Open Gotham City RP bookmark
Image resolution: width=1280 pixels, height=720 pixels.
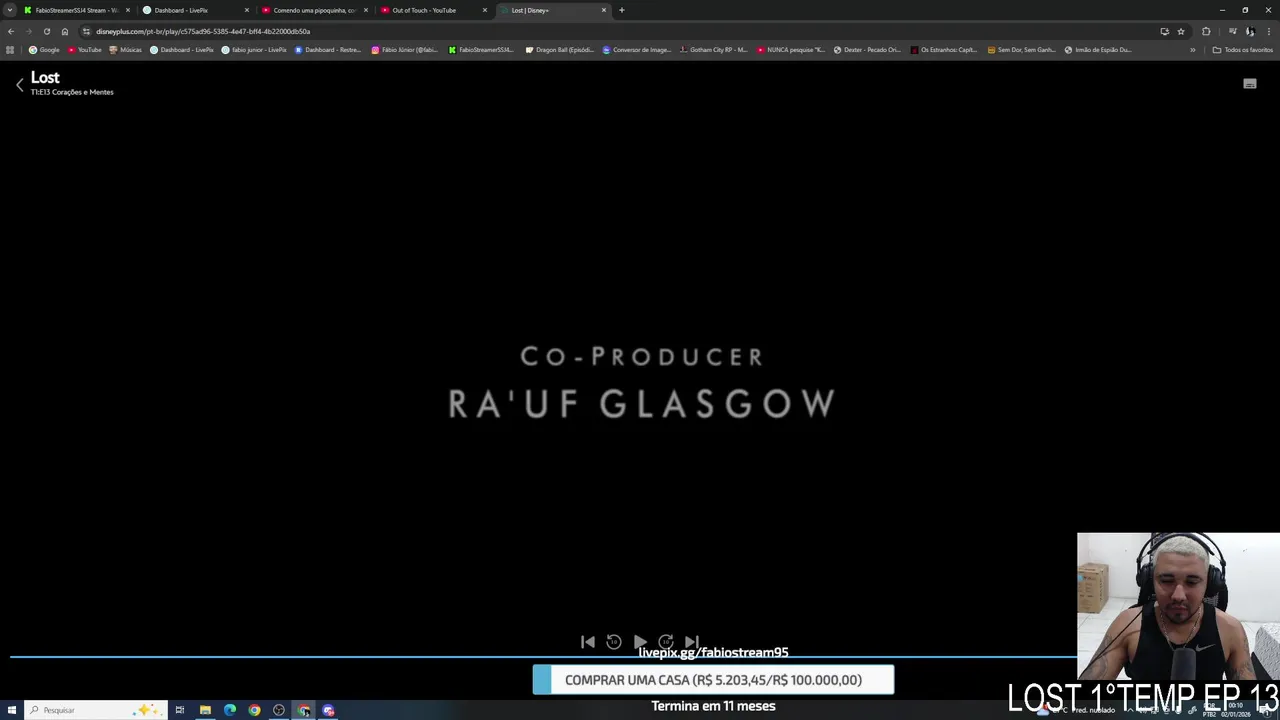[x=713, y=50]
